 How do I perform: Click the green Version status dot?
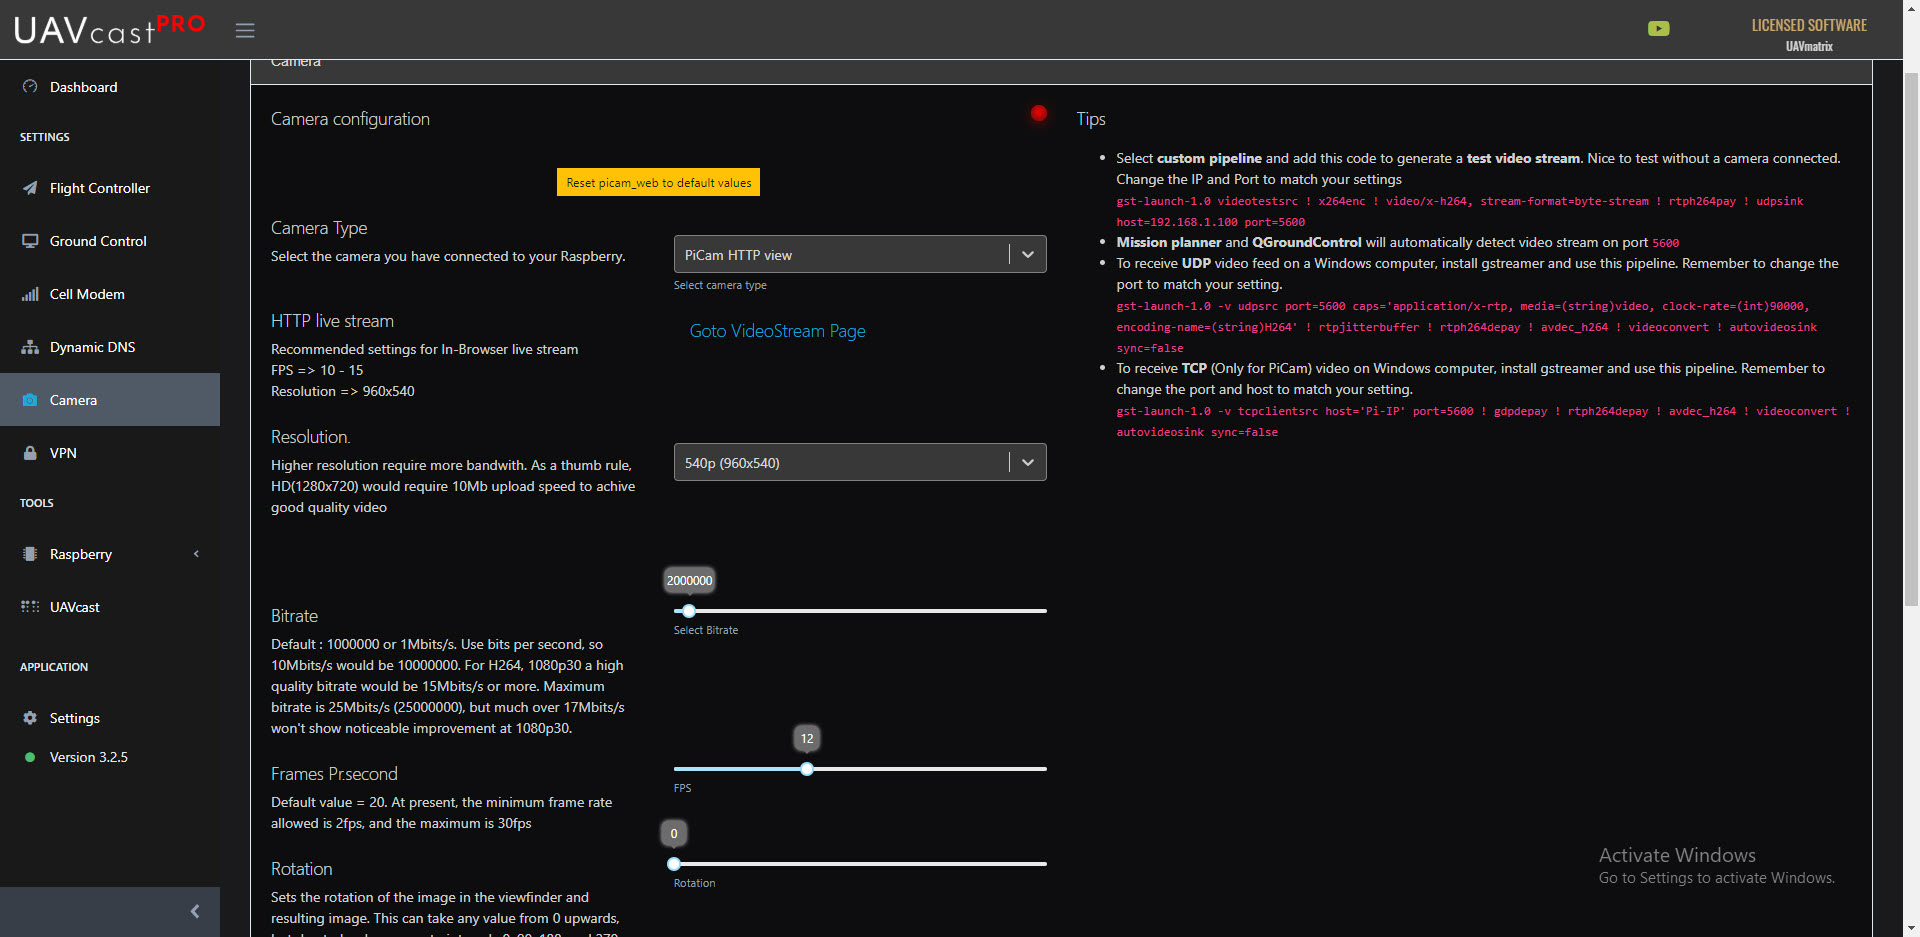30,757
